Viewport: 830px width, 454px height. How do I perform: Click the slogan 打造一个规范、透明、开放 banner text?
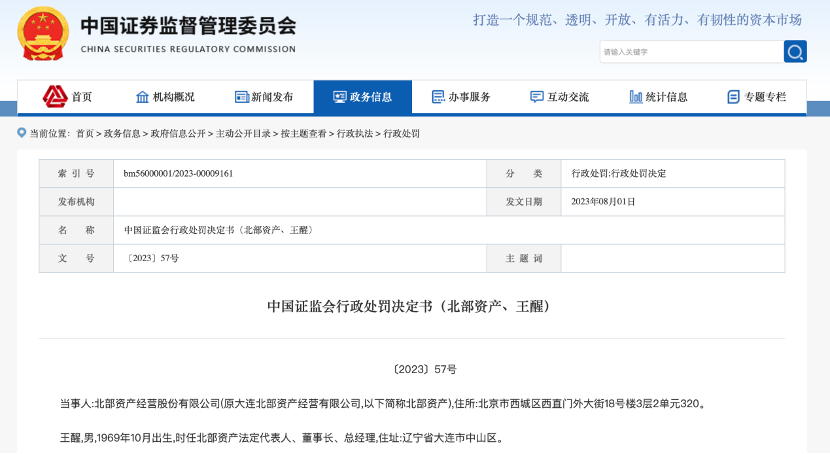coord(637,20)
